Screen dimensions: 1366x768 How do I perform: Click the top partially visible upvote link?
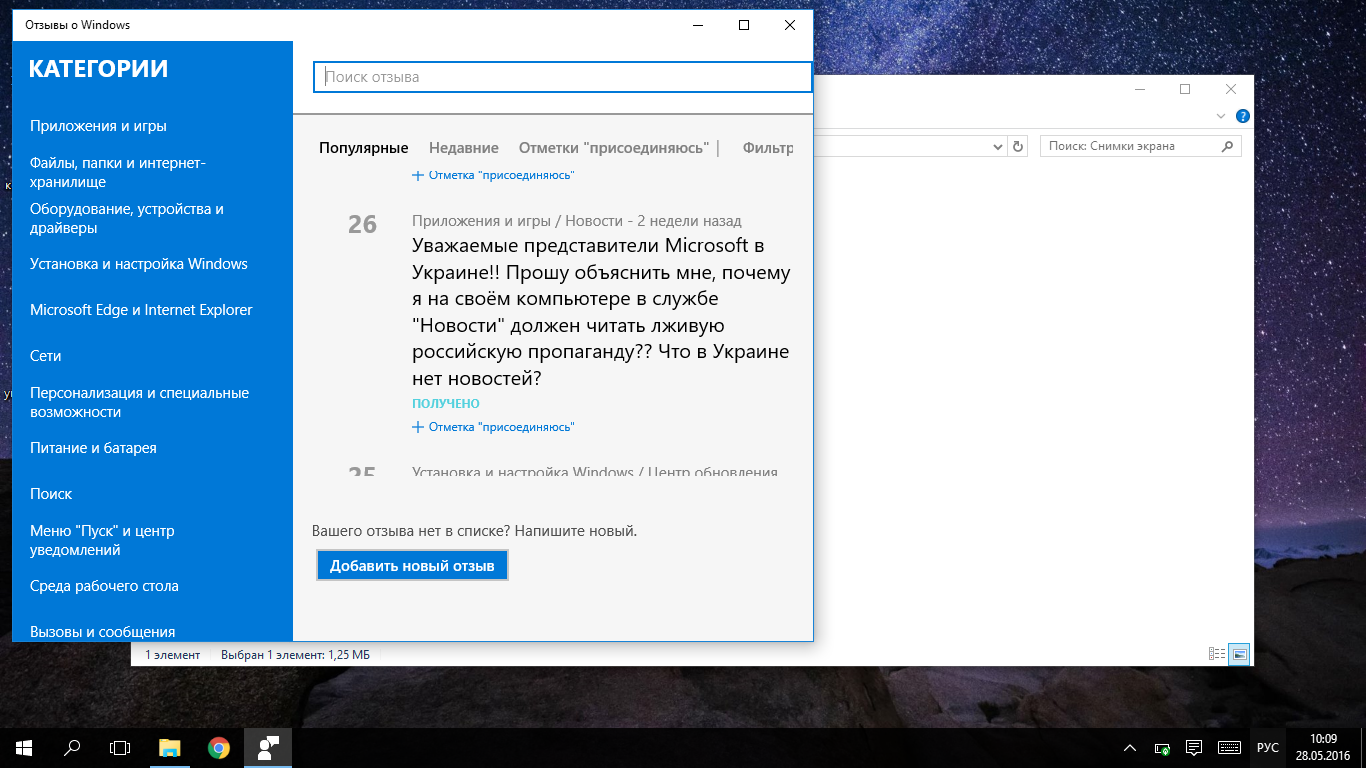[494, 175]
